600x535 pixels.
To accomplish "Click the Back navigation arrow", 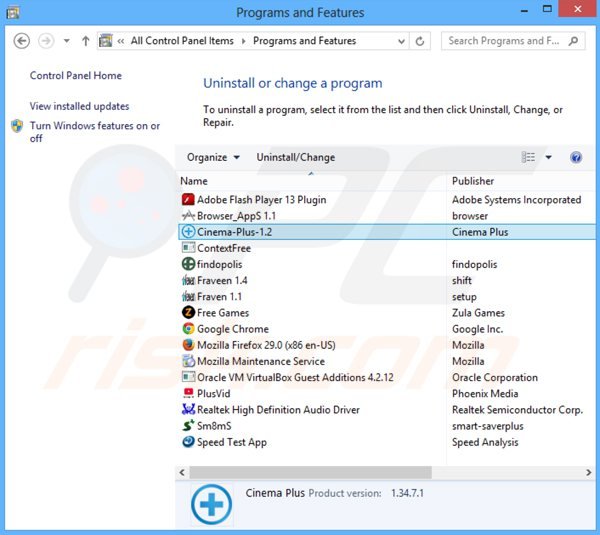I will click(21, 41).
